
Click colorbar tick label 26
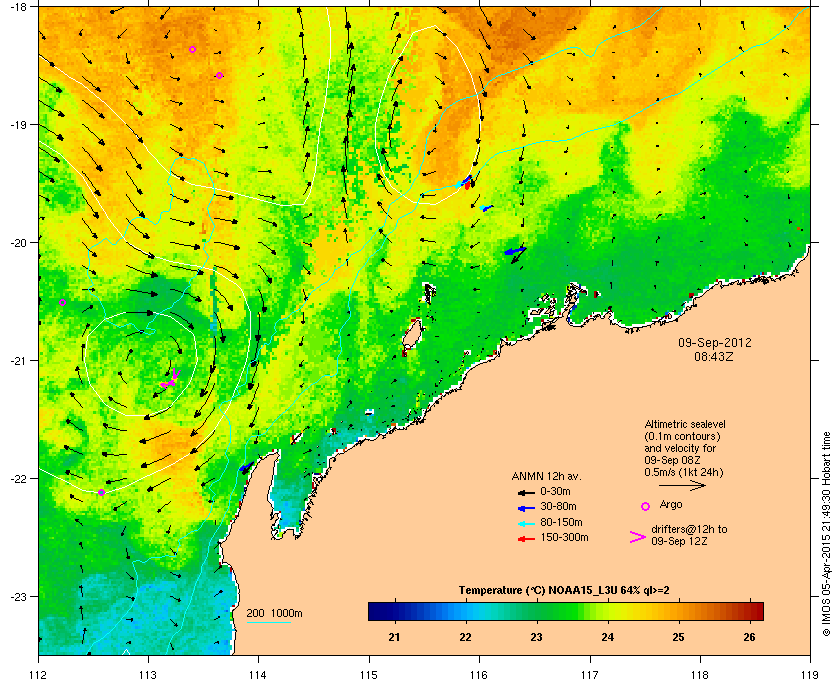coord(749,637)
